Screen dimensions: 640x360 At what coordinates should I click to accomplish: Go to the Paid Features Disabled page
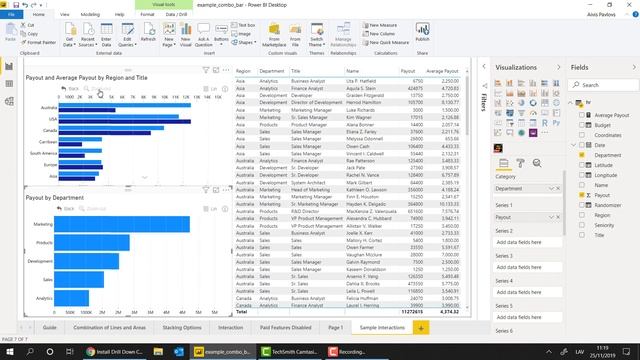coord(285,327)
